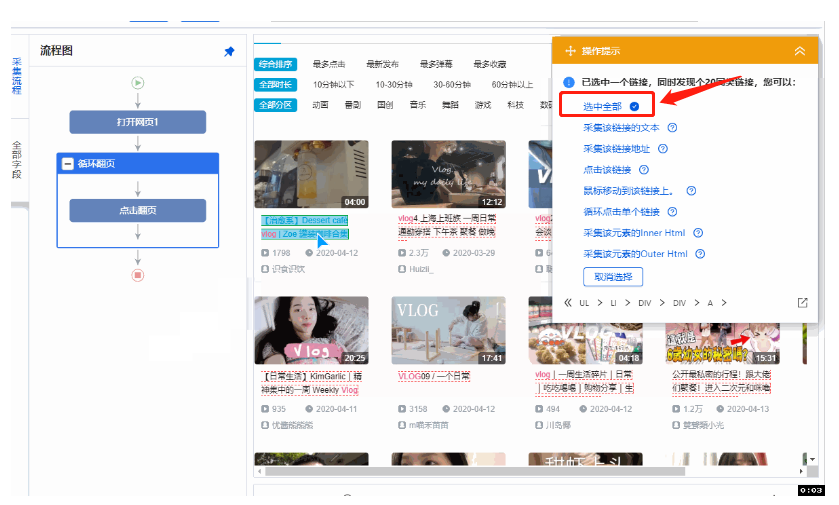Viewport: 839px width, 505px height.
Task: Click the move handle icon of 操作提示
Action: [570, 51]
